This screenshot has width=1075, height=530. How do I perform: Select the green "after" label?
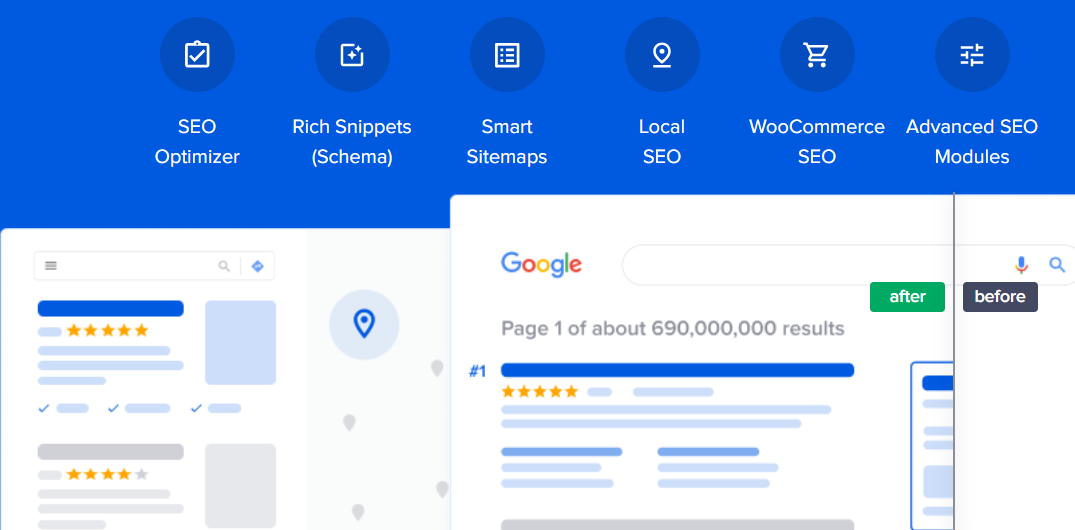(x=907, y=297)
